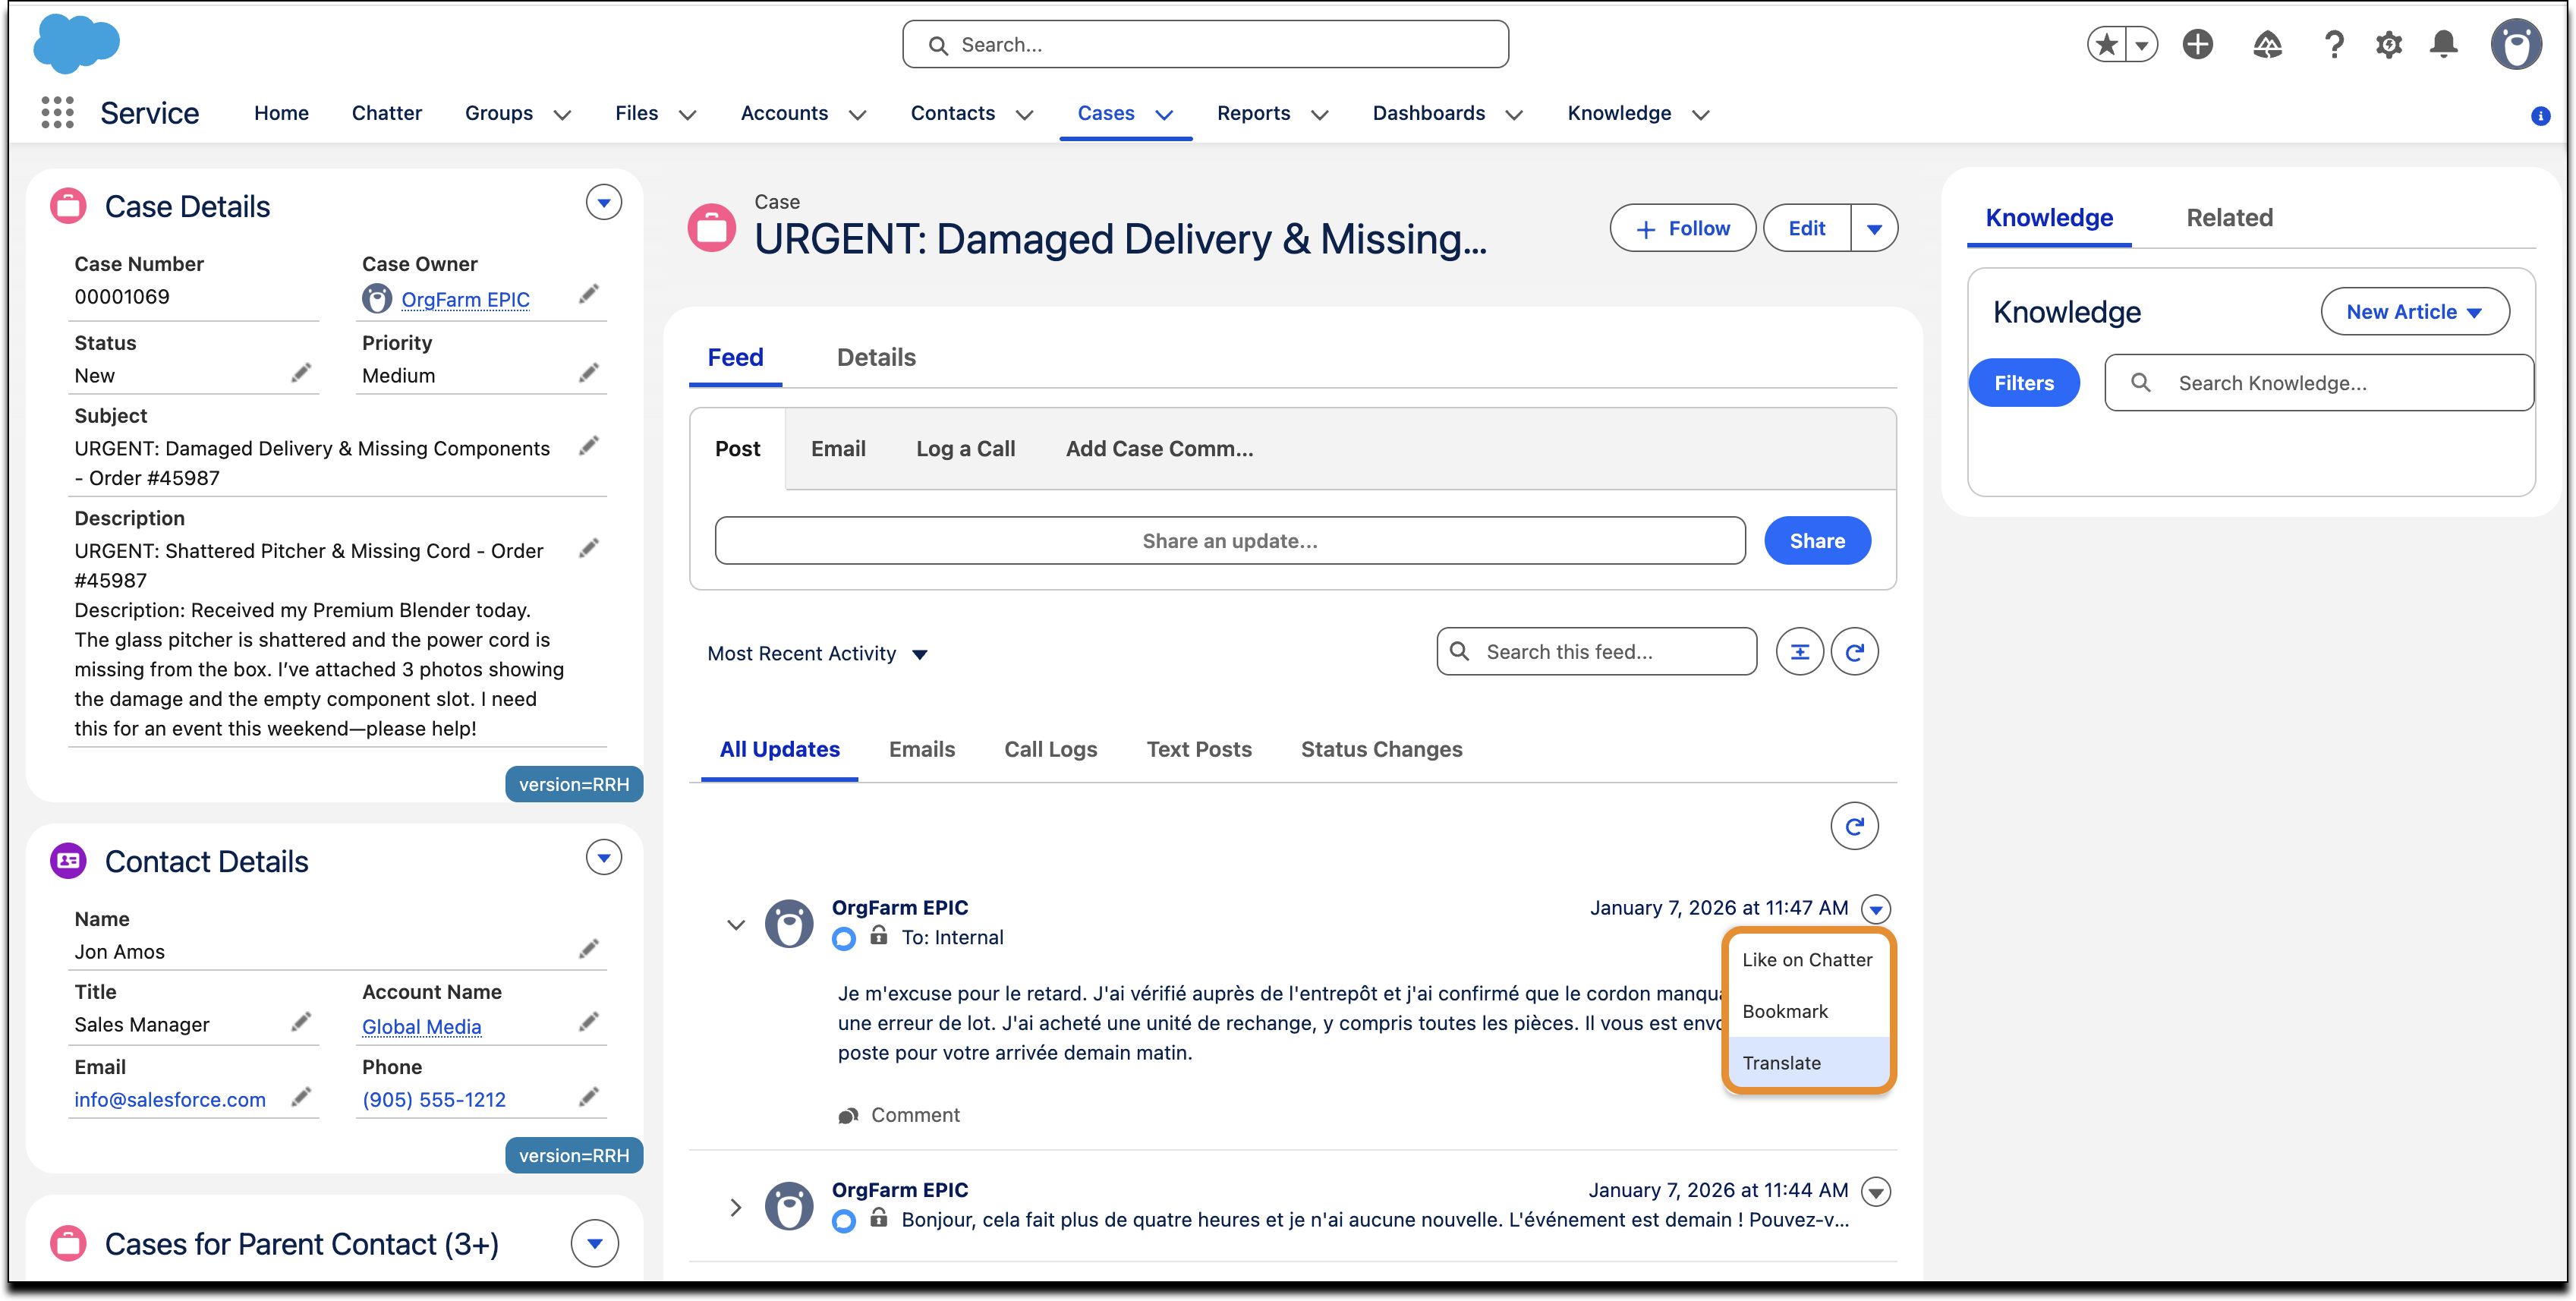Choose Like on Chatter in the menu
The width and height of the screenshot is (2576, 1301).
[x=1807, y=959]
